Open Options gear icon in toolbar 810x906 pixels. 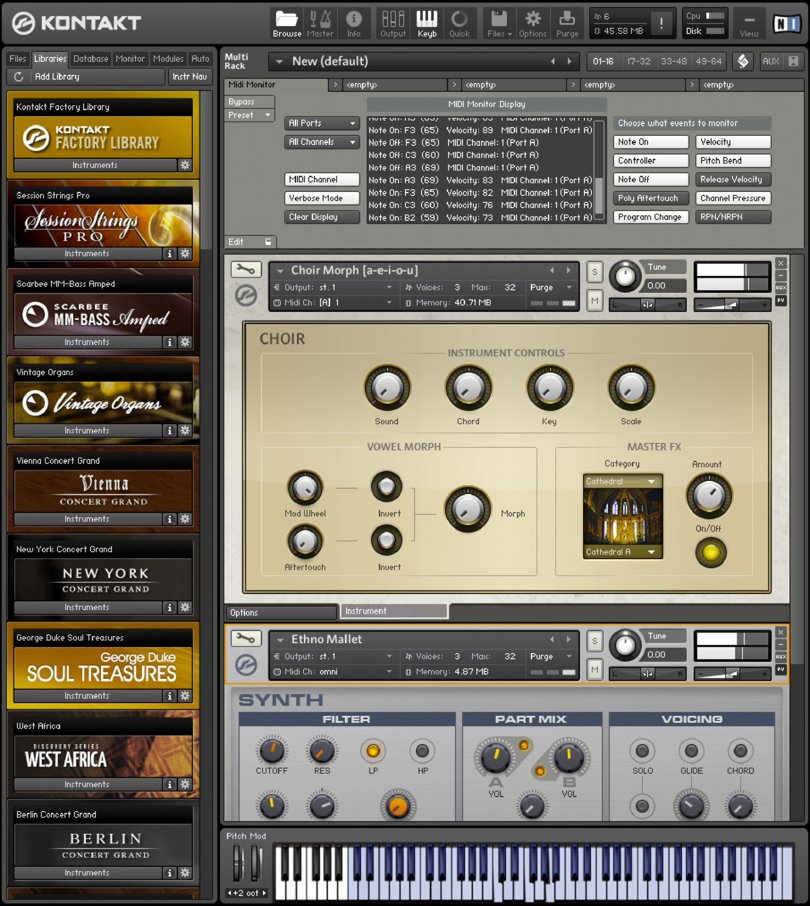coord(533,22)
